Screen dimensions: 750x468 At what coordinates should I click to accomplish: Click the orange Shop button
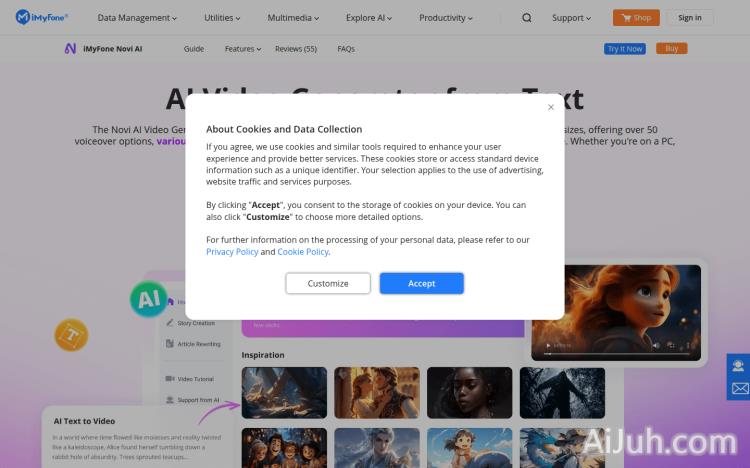pos(636,17)
